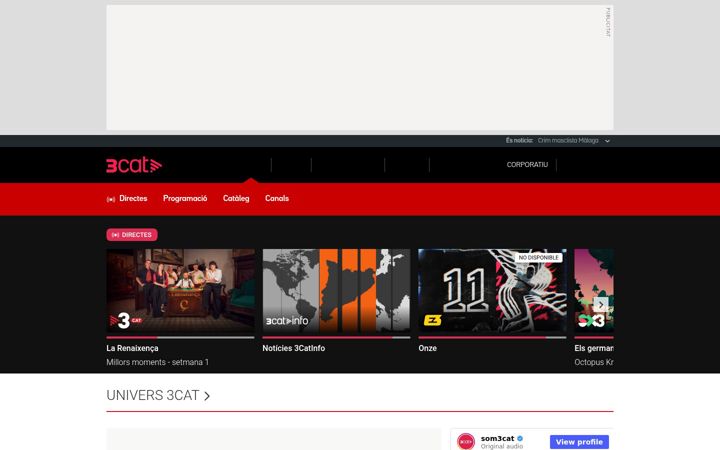
Task: Click the TV3 channel logo on La Renaixença
Action: pyautogui.click(x=125, y=320)
